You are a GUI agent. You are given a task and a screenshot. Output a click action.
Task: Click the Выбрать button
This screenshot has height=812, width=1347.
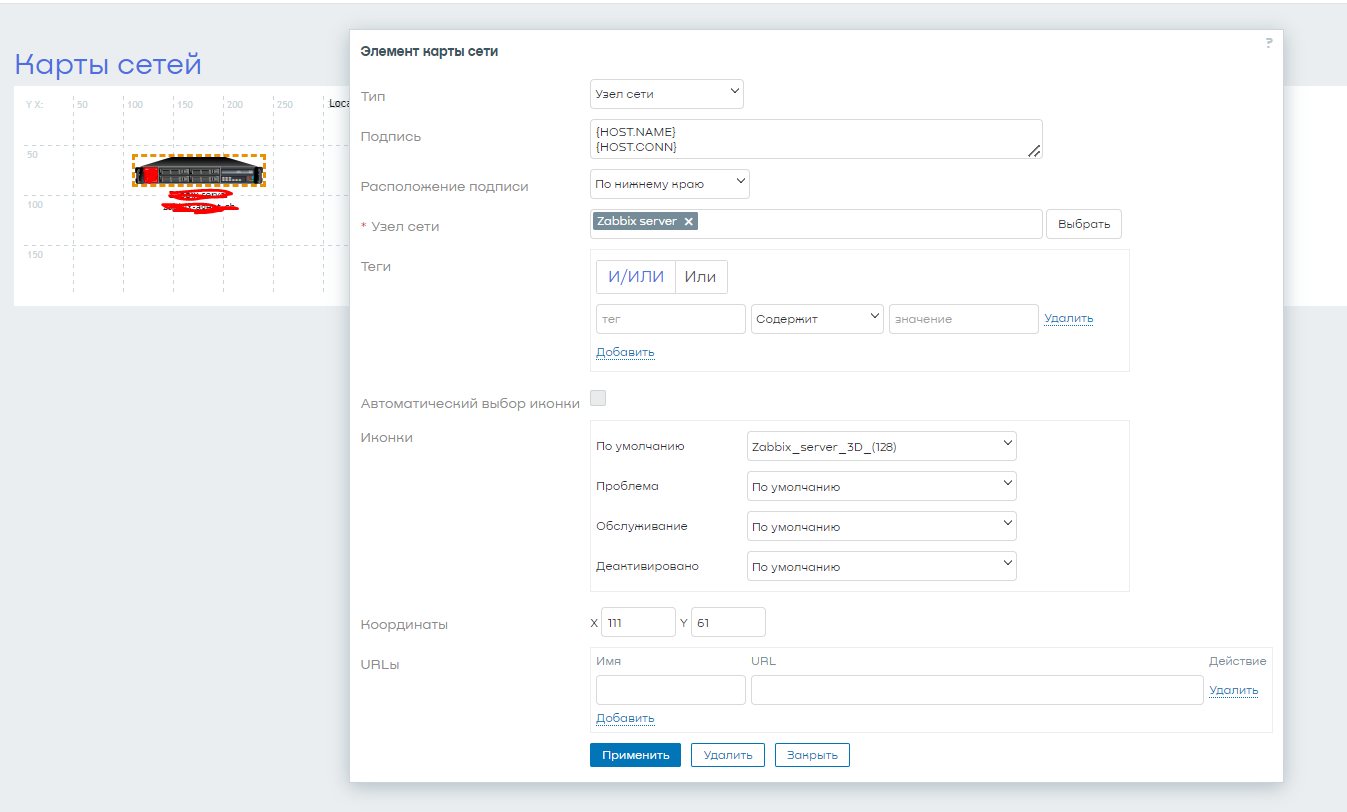pos(1084,224)
